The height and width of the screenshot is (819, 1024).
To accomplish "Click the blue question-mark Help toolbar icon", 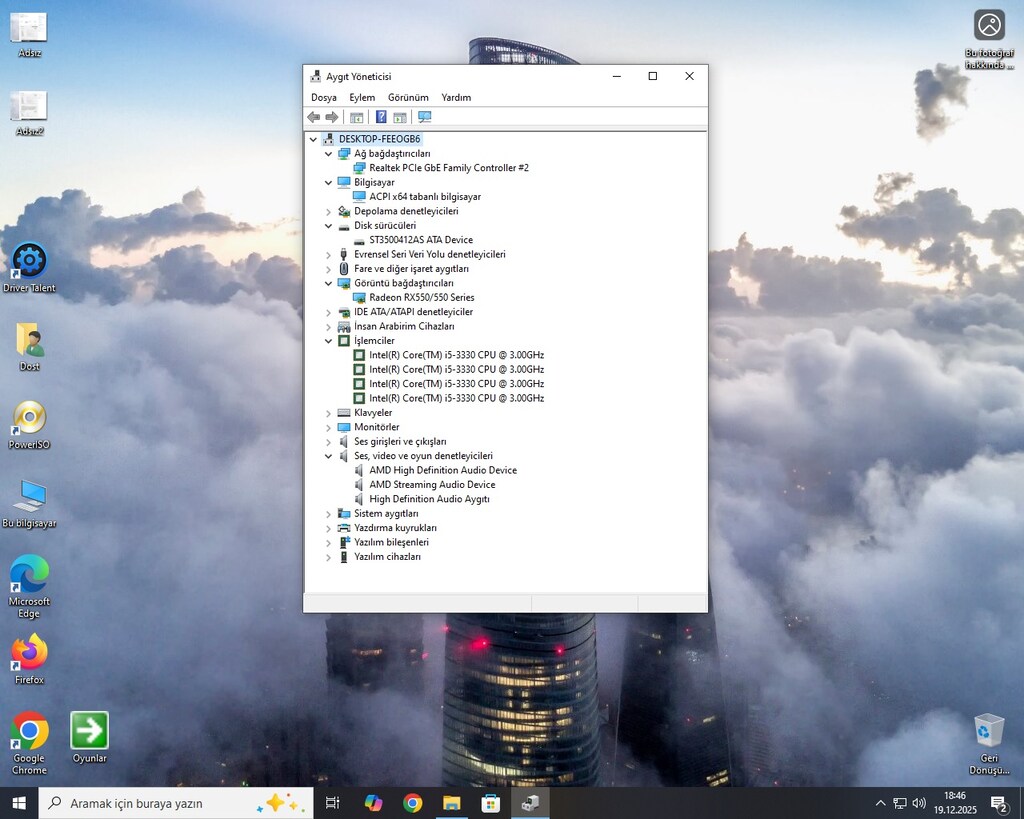I will point(381,117).
